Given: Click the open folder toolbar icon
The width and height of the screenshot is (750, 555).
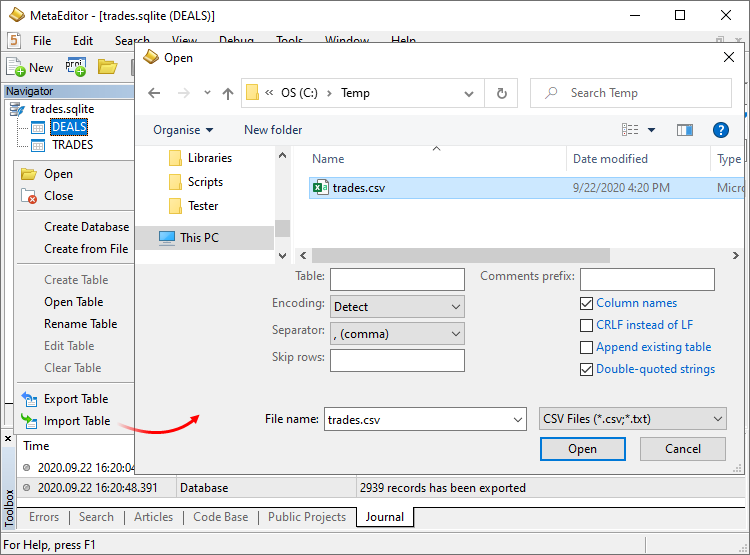Looking at the screenshot, I should pyautogui.click(x=107, y=67).
